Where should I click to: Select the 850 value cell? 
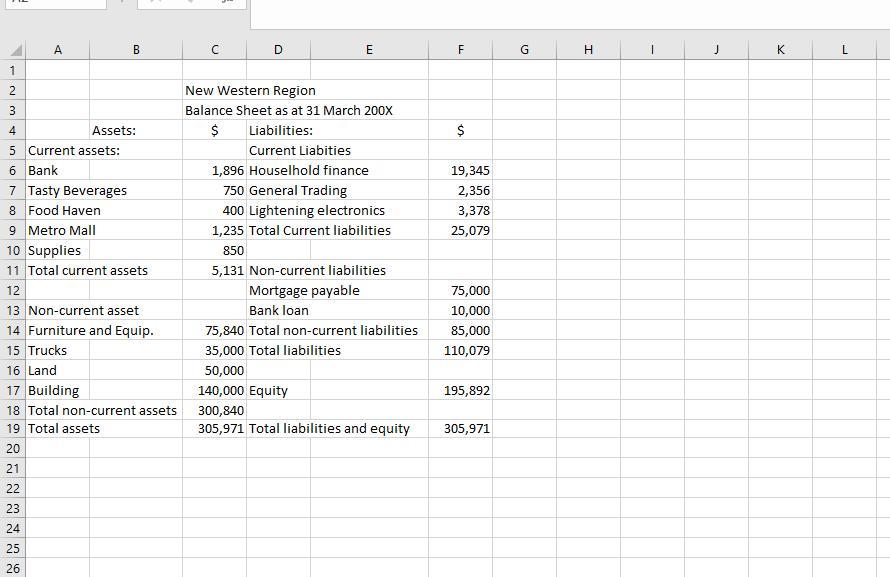[215, 250]
